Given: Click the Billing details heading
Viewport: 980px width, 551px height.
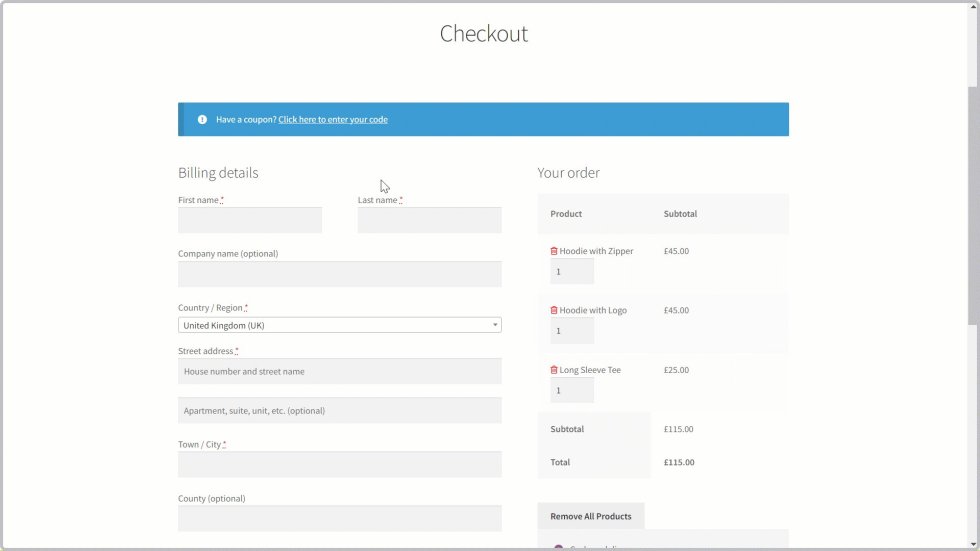Looking at the screenshot, I should 218,173.
